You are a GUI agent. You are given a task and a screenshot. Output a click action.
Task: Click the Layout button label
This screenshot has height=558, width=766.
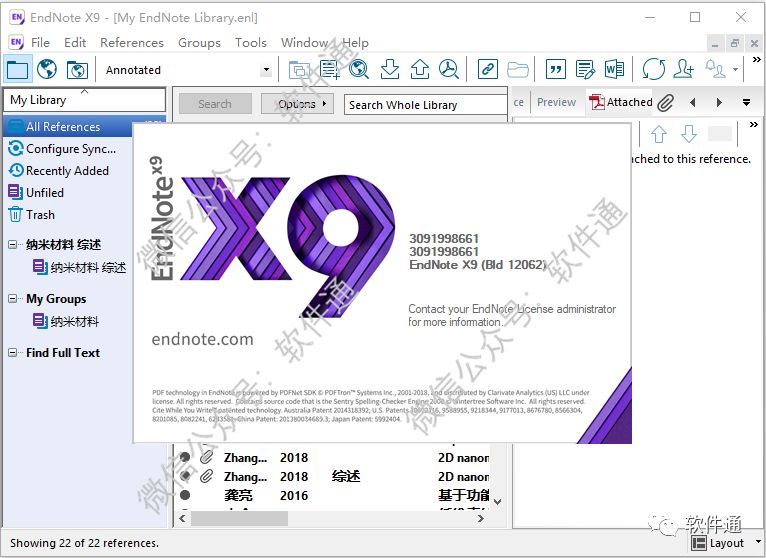click(x=727, y=543)
